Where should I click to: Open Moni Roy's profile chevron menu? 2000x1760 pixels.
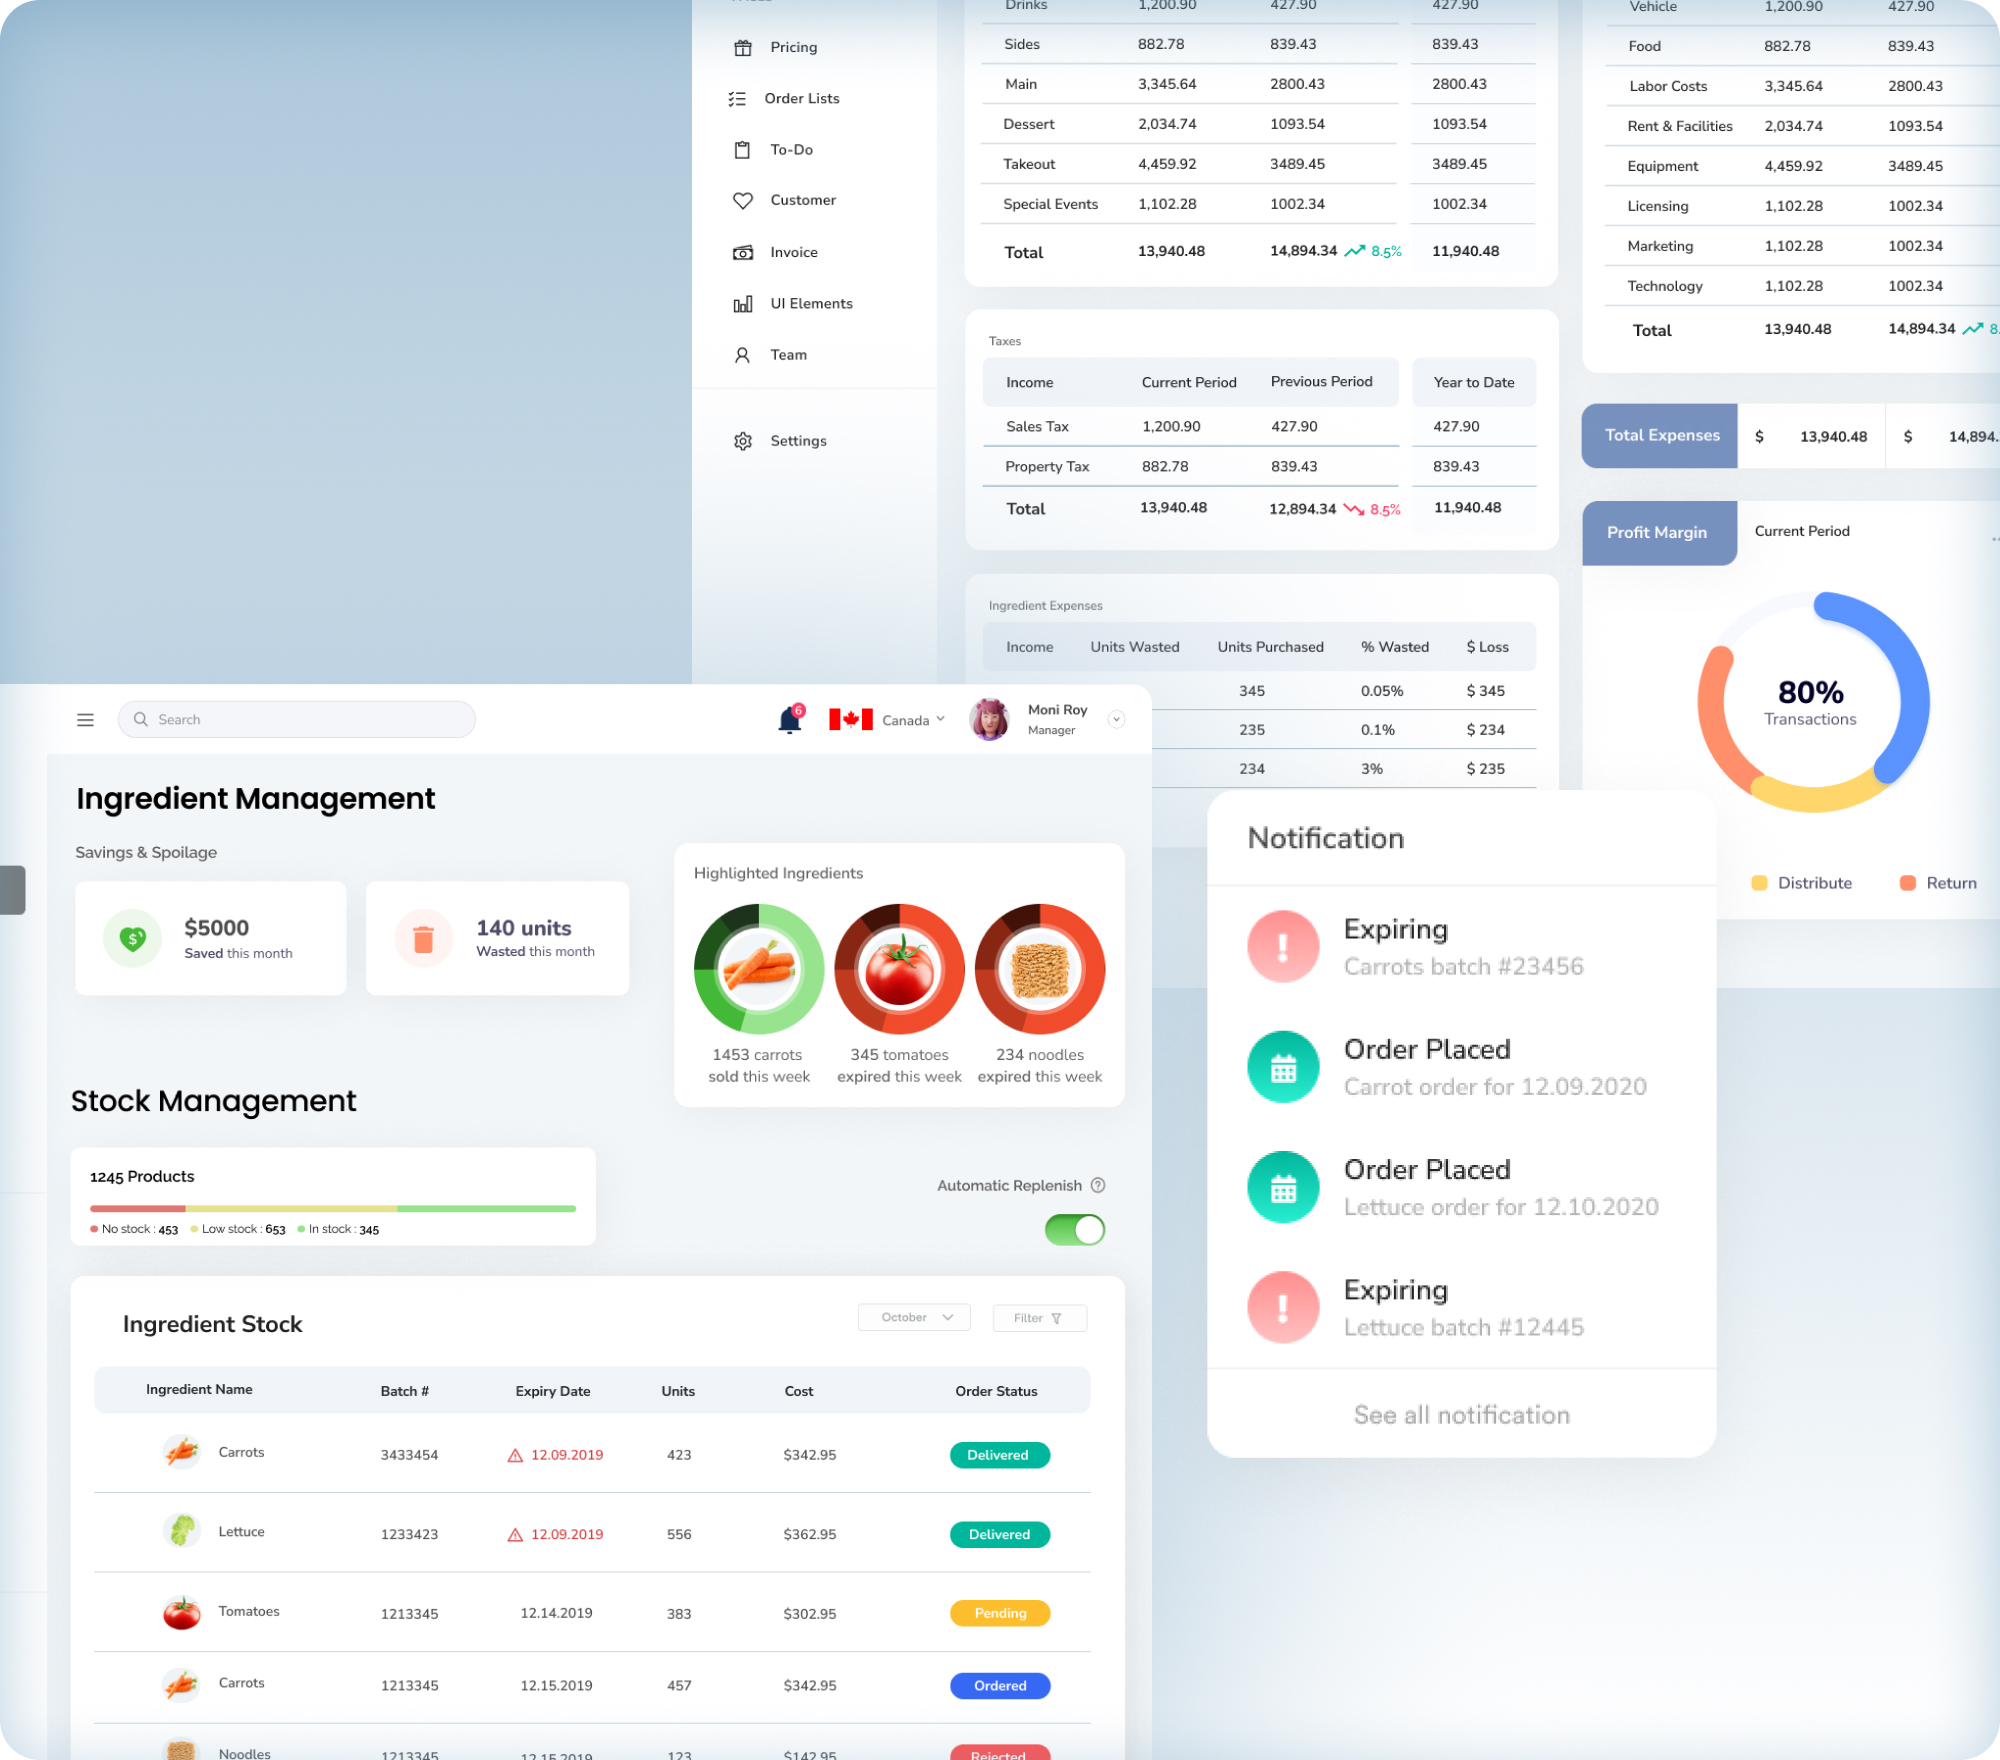(x=1117, y=719)
